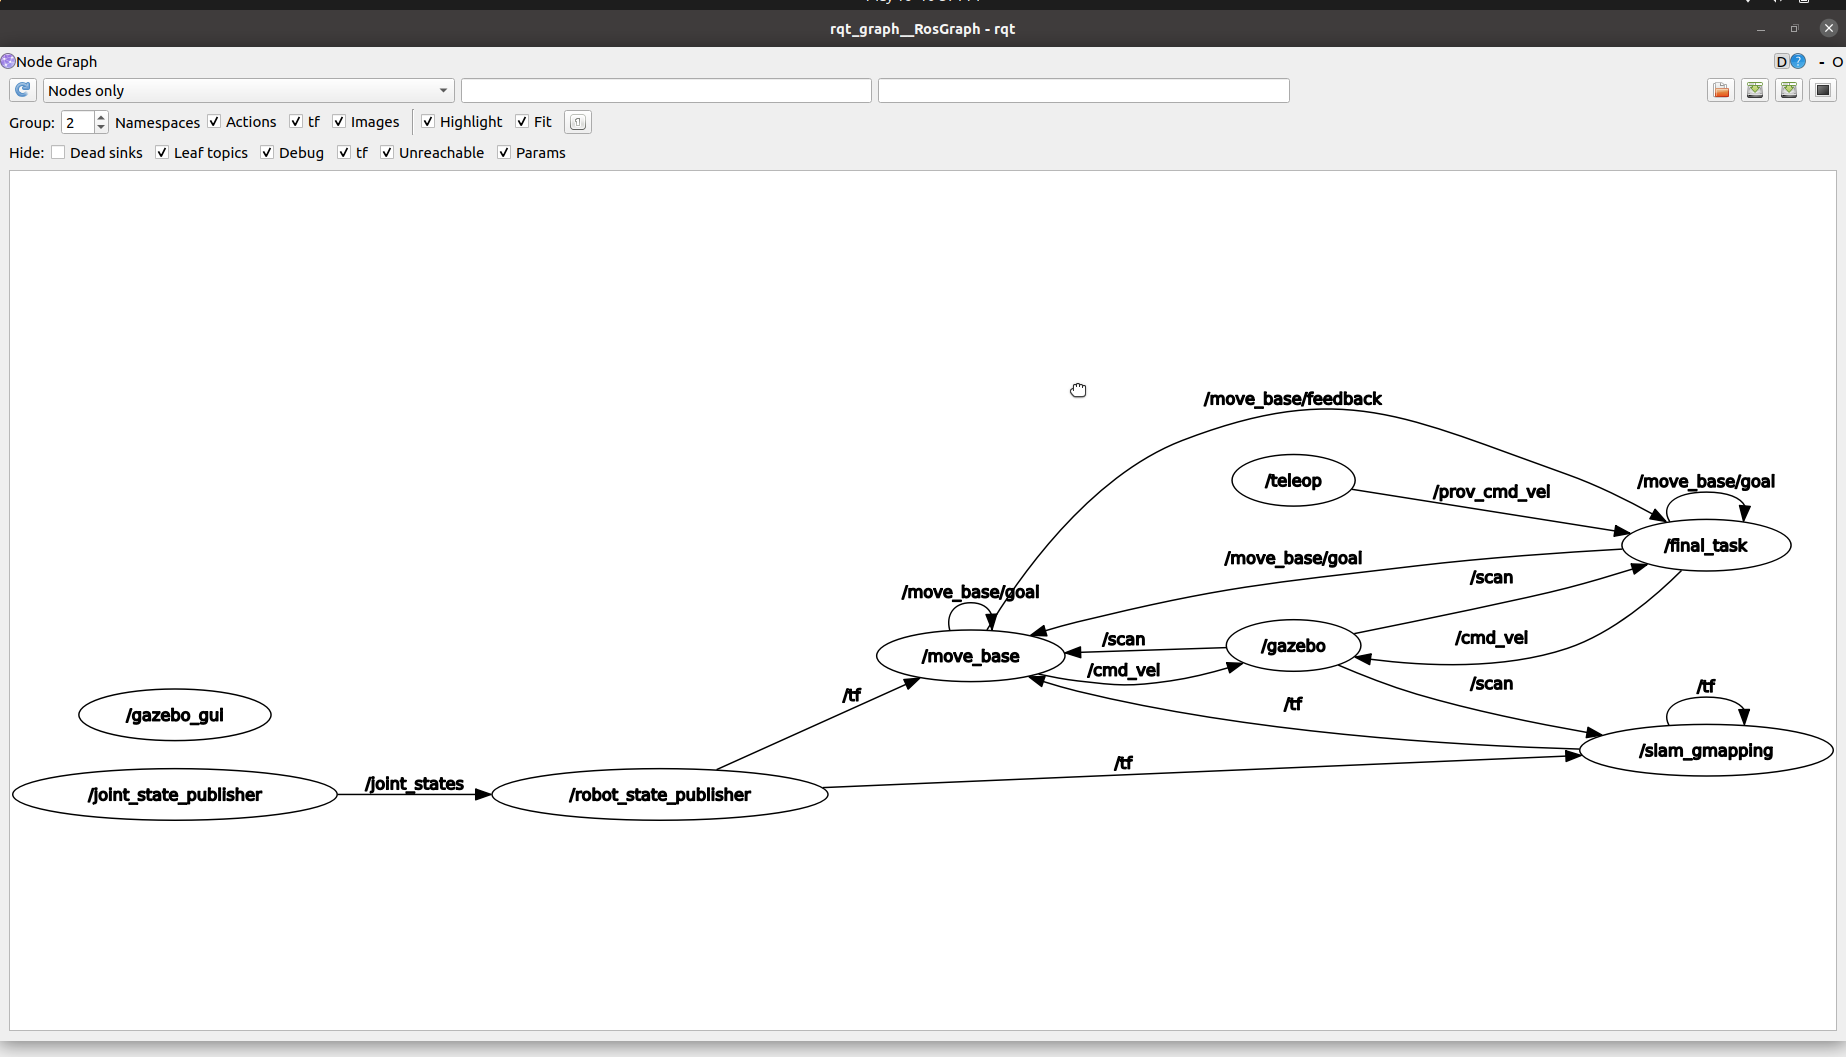Increase the Group depth spinner
Image resolution: width=1846 pixels, height=1057 pixels.
click(x=101, y=117)
